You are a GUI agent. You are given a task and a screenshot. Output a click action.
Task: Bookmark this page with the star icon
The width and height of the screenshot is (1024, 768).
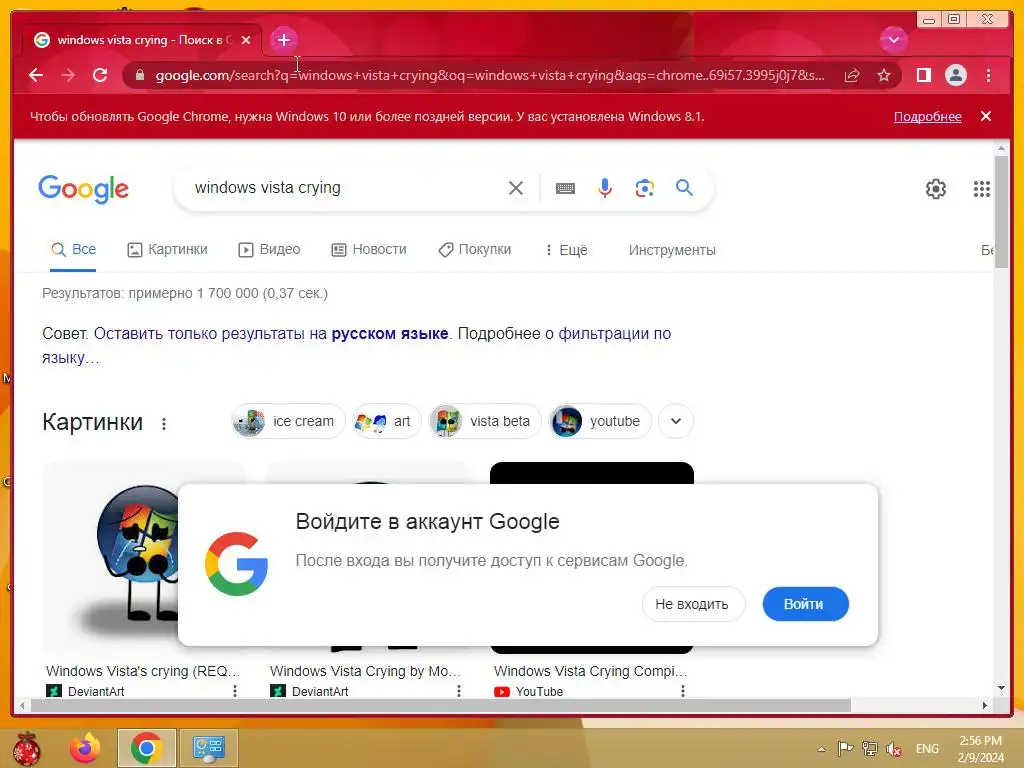tap(884, 75)
